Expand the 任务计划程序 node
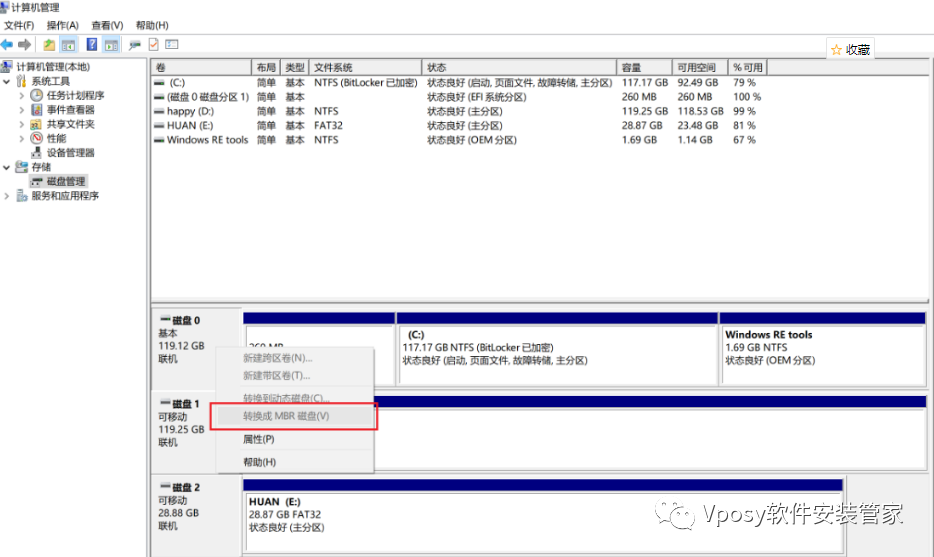This screenshot has width=934, height=557. coord(22,96)
